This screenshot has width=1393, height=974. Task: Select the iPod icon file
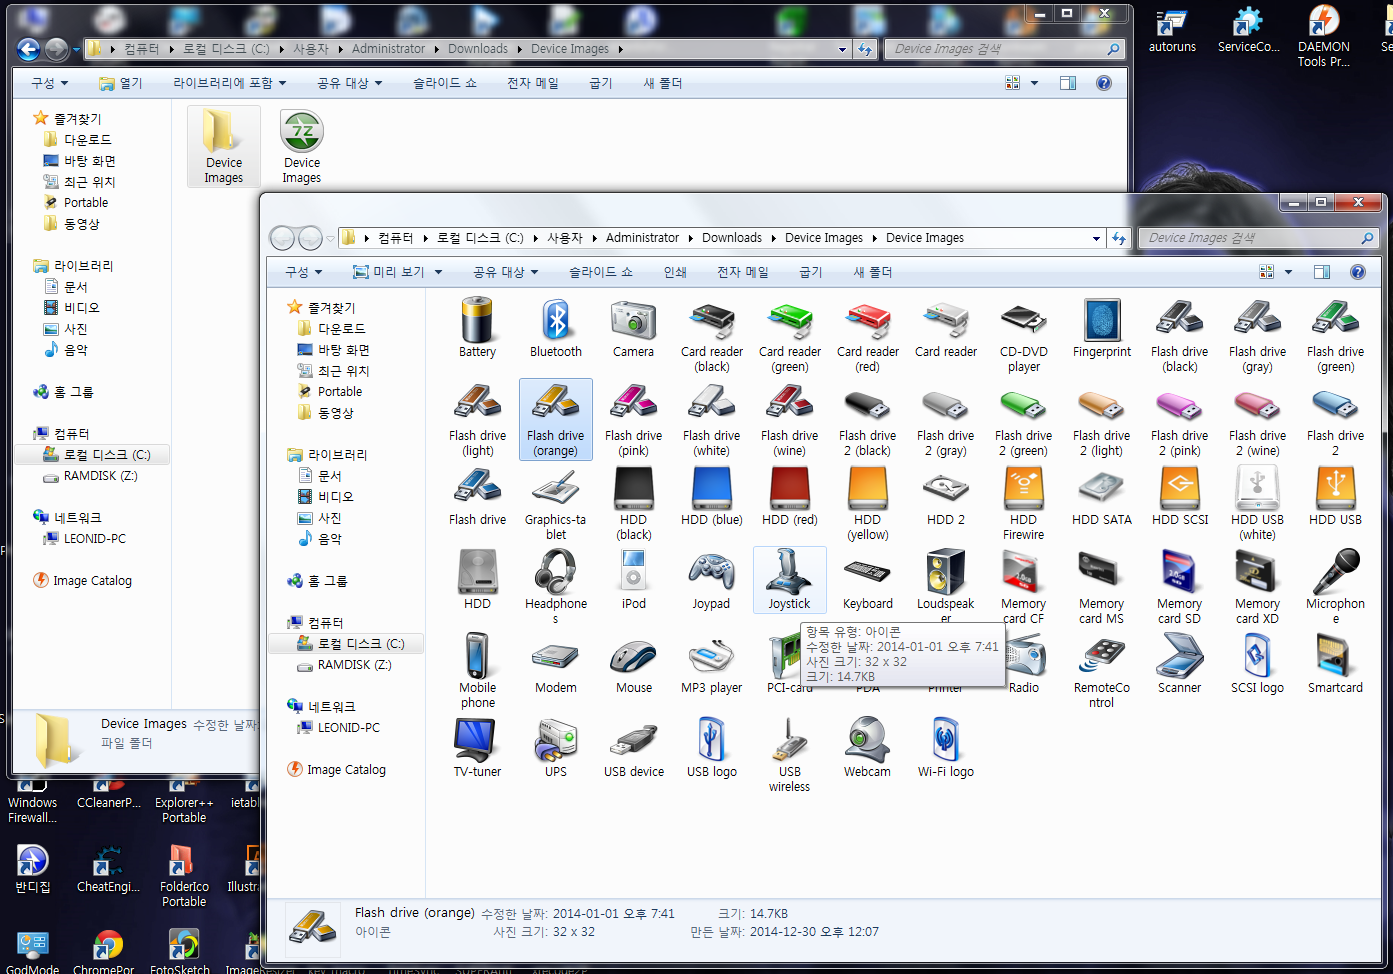[x=633, y=580]
